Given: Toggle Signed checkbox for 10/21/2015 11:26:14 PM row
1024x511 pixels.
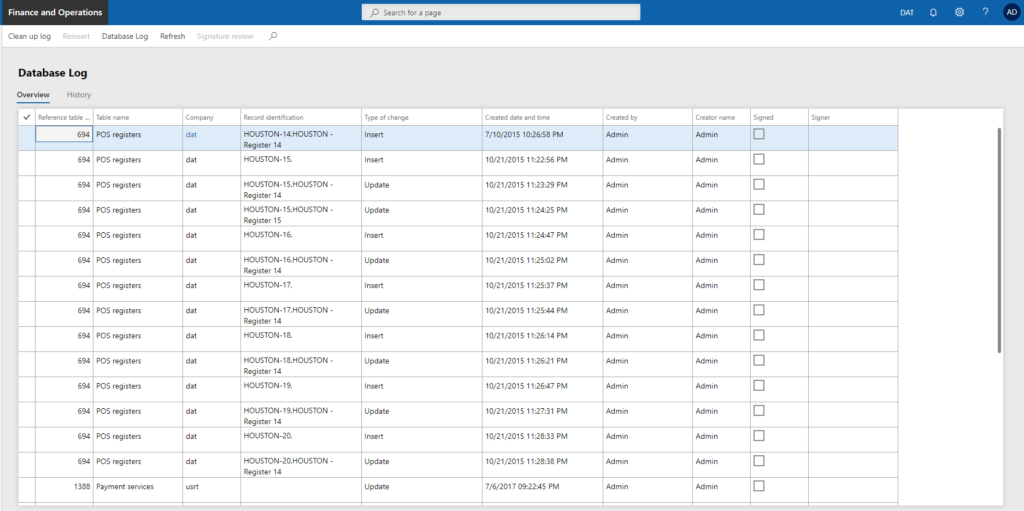Looking at the screenshot, I should tap(759, 335).
